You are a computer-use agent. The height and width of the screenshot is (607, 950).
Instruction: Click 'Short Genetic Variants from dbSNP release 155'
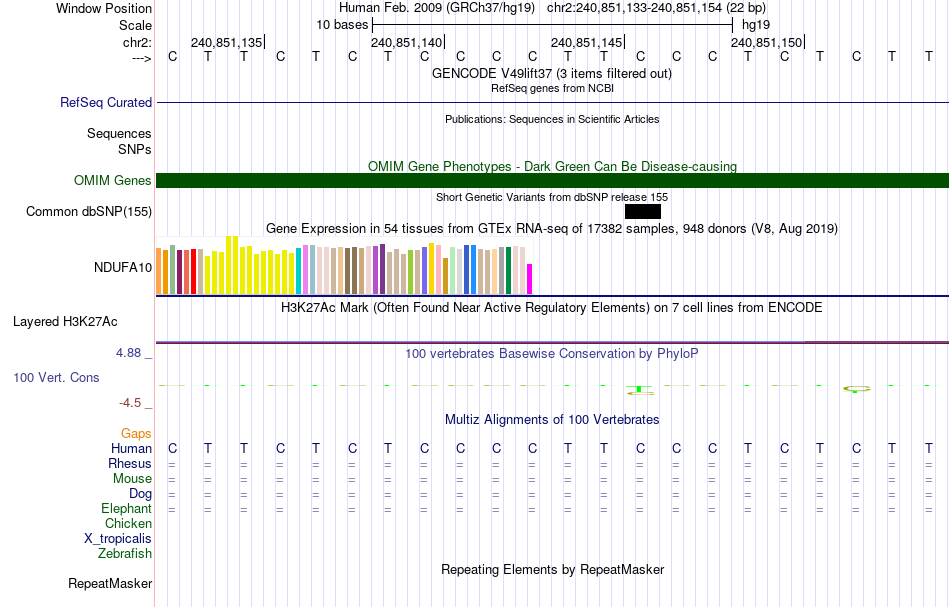click(552, 197)
